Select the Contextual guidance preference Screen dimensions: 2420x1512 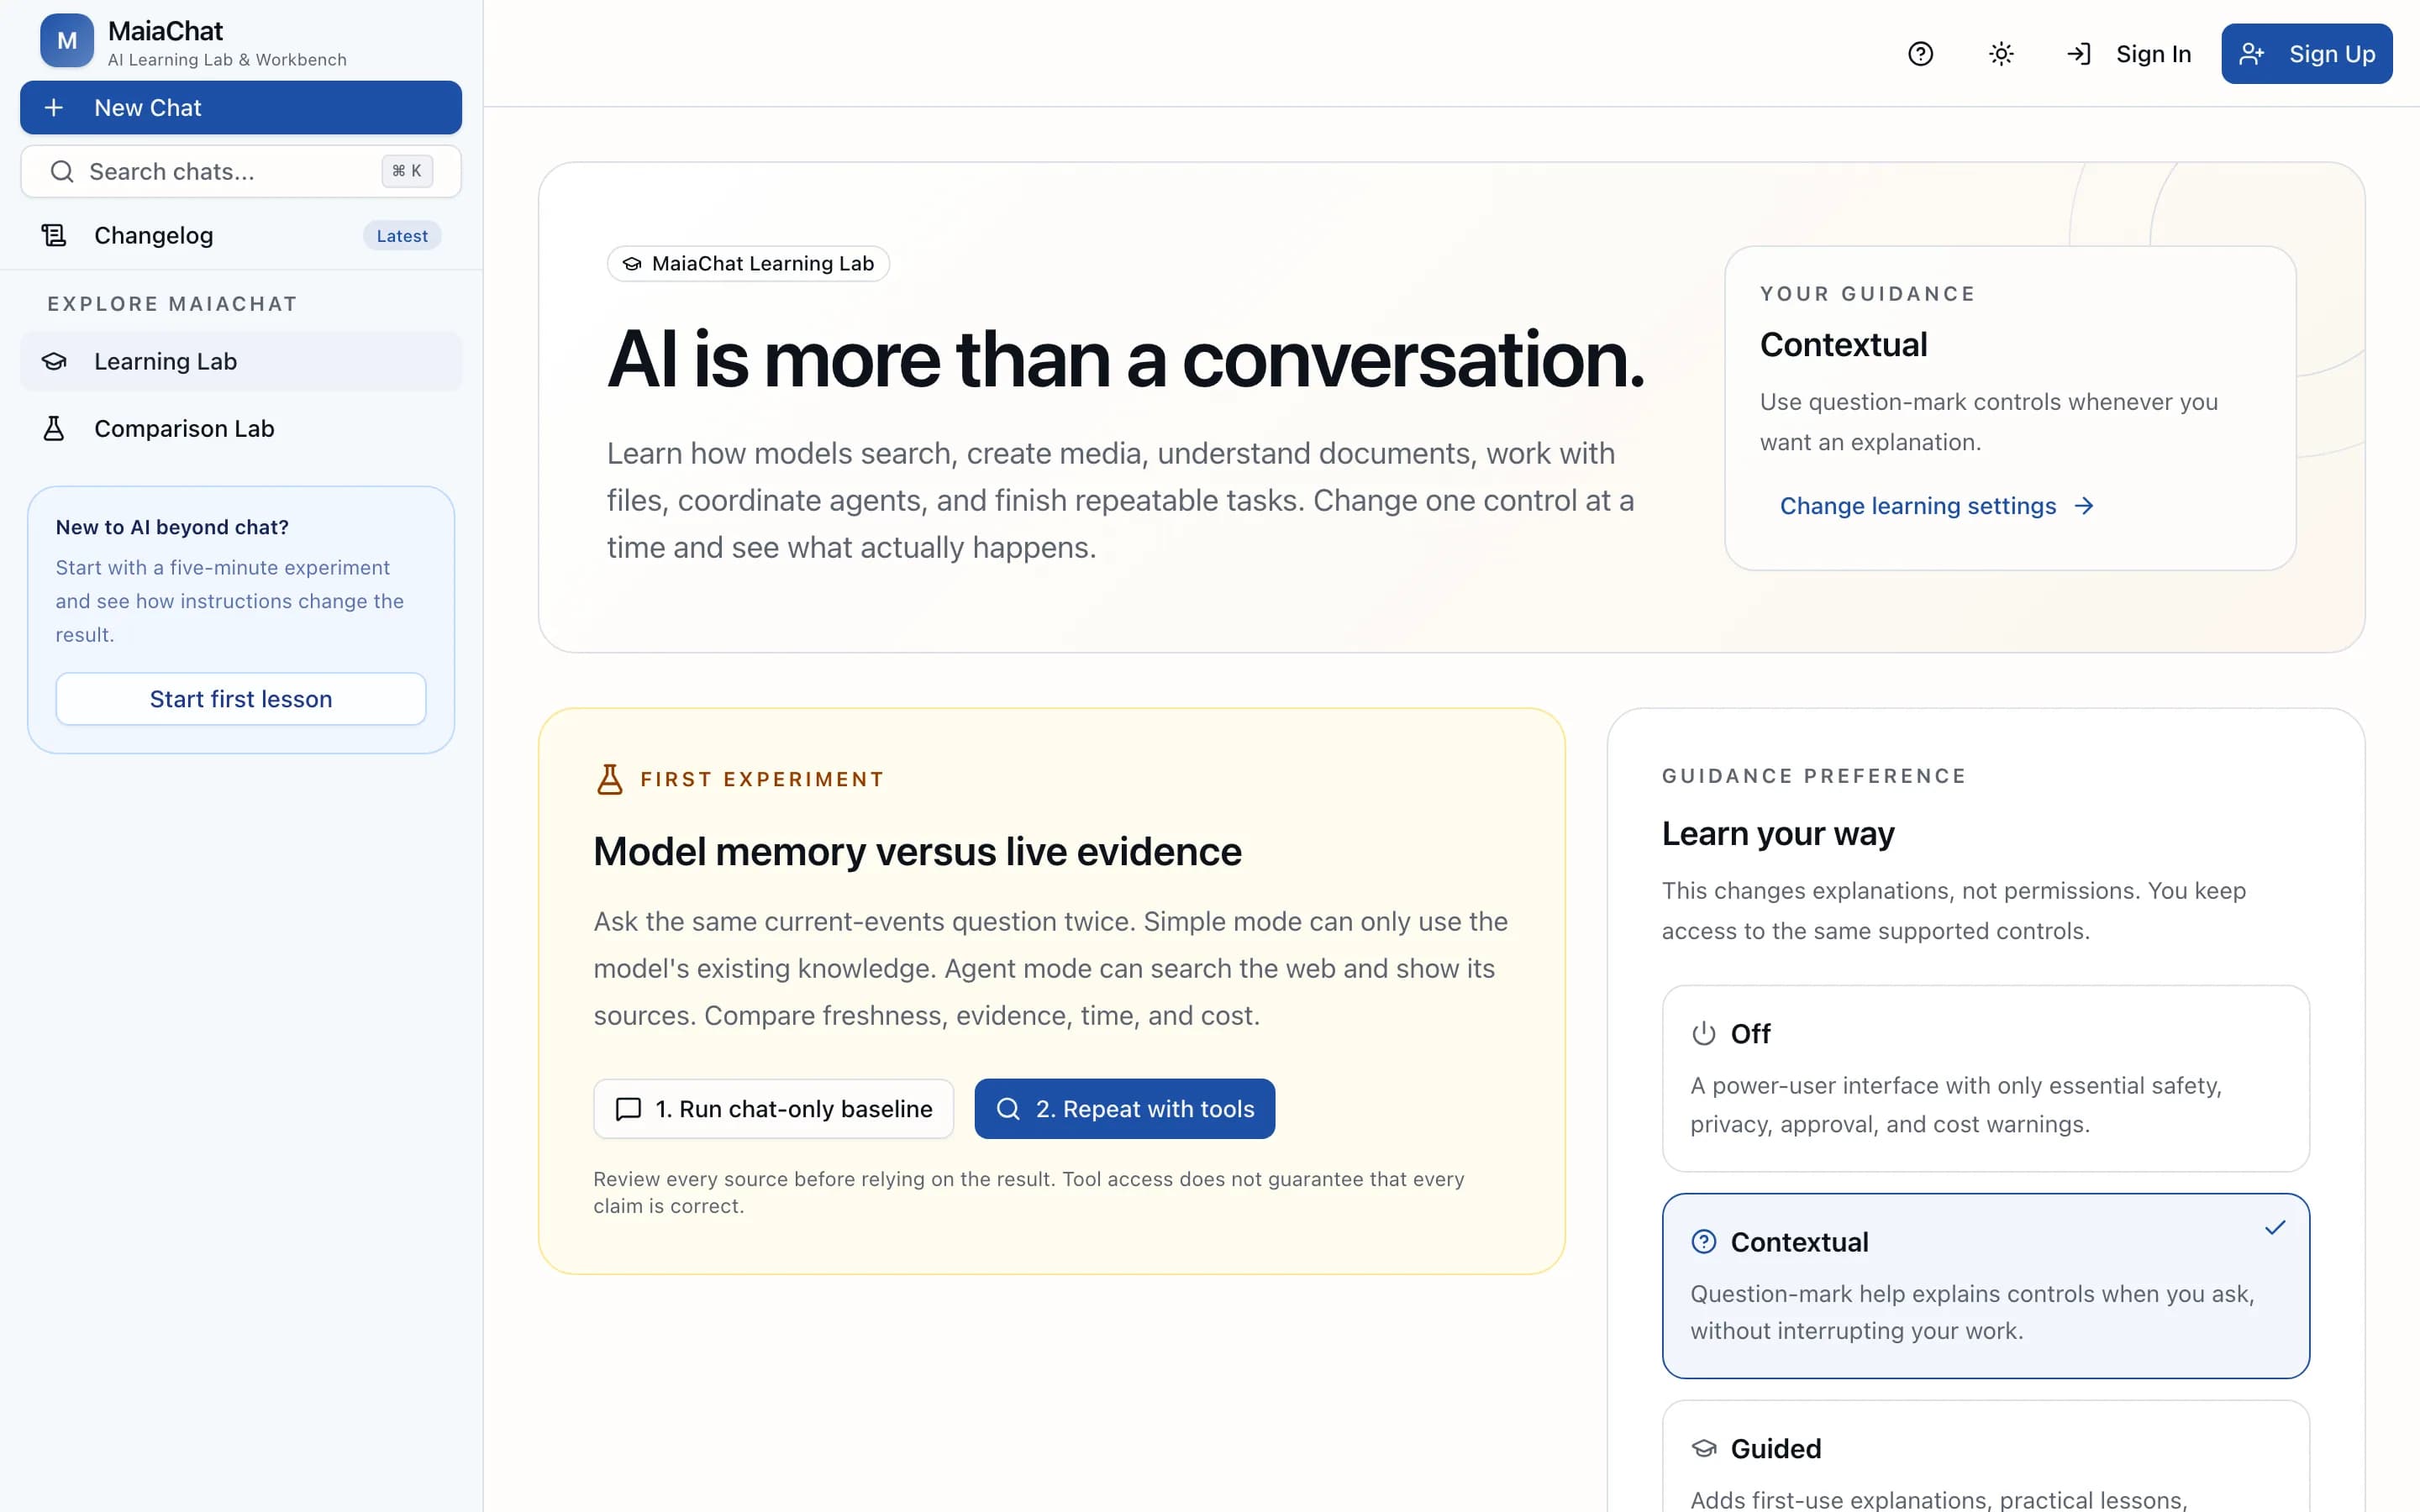pyautogui.click(x=1985, y=1285)
